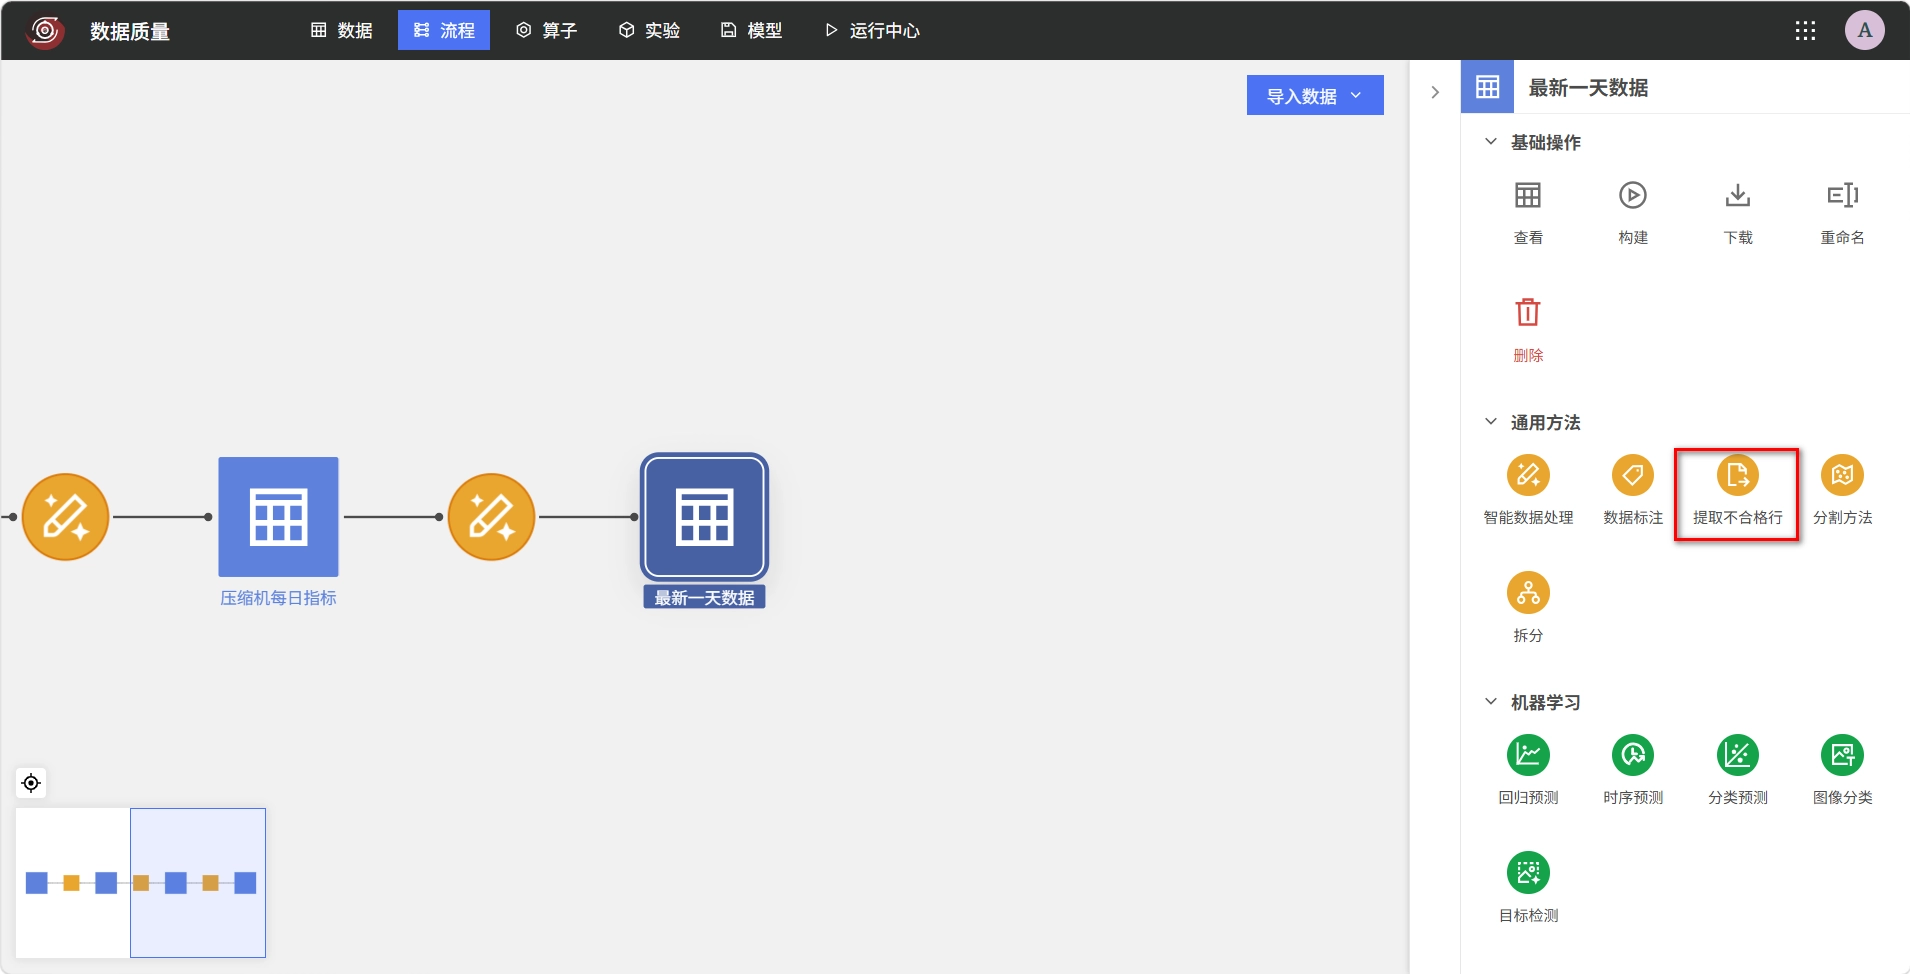Screen dimensions: 1910x974
Task: Open 时序预测 time series prediction
Action: (1633, 755)
